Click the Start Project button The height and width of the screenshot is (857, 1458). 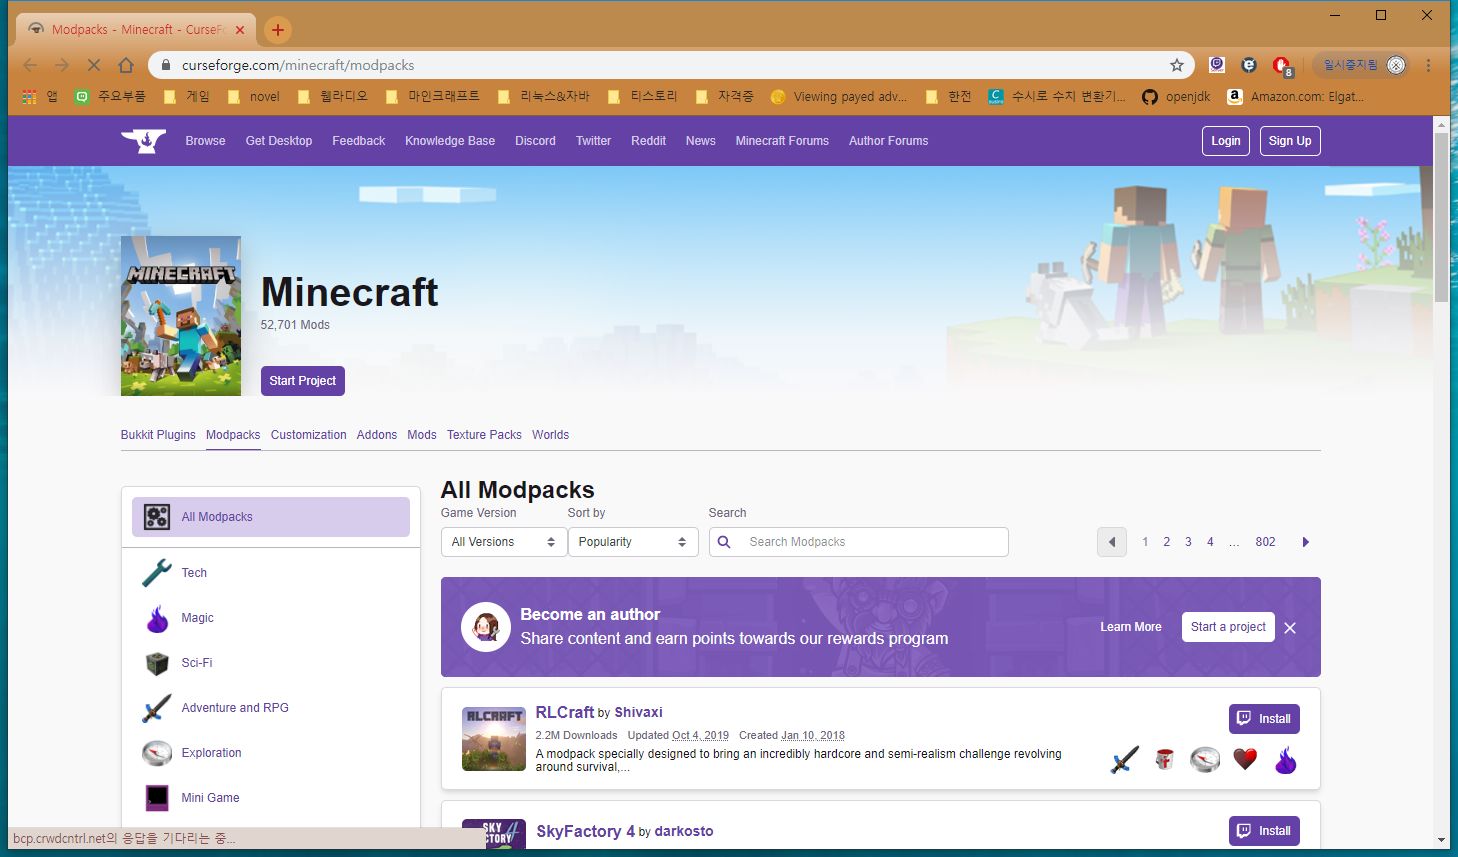tap(303, 381)
